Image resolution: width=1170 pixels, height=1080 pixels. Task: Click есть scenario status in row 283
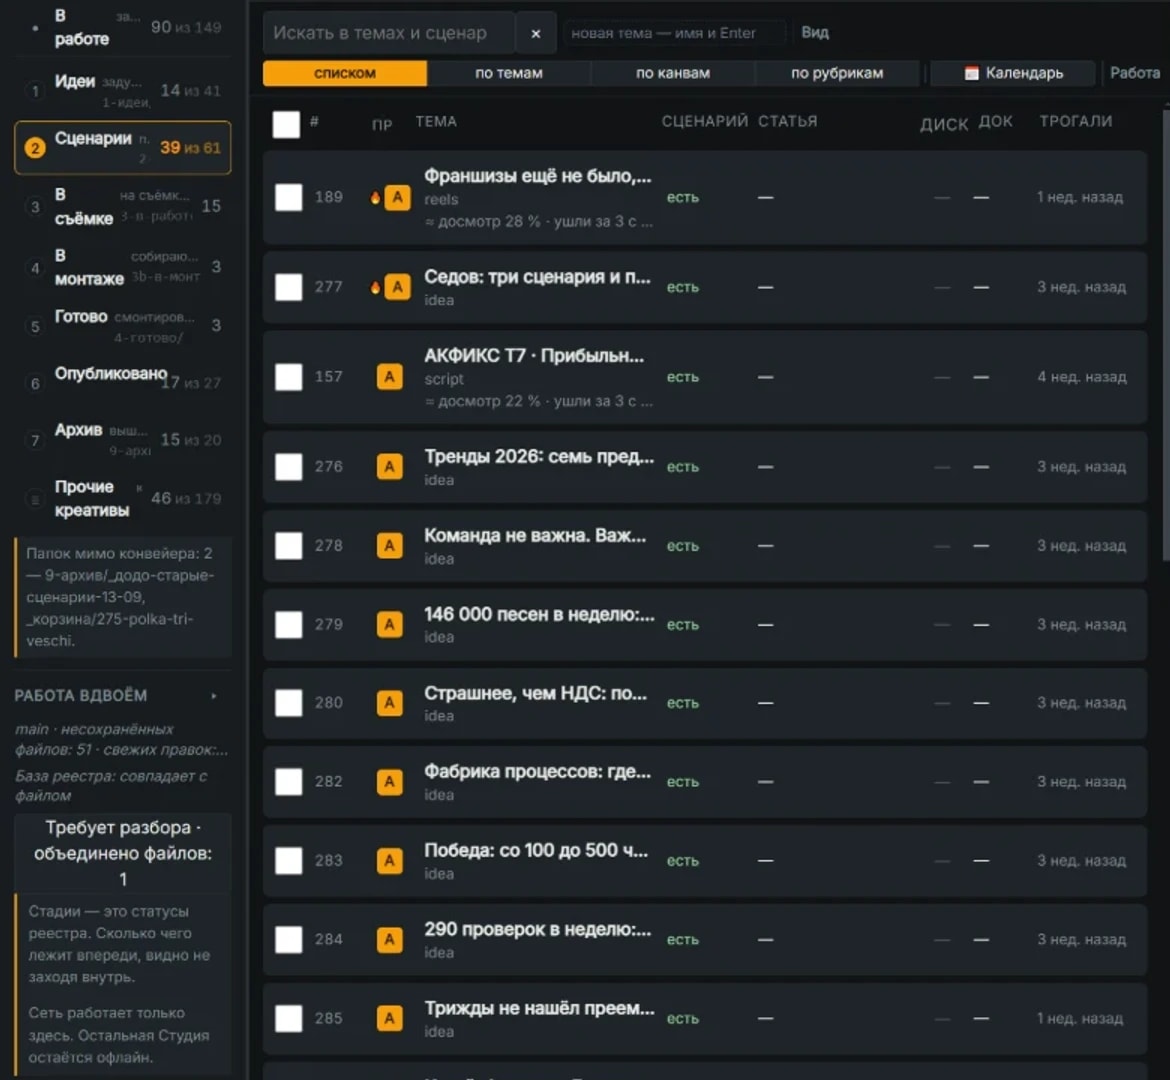[683, 861]
